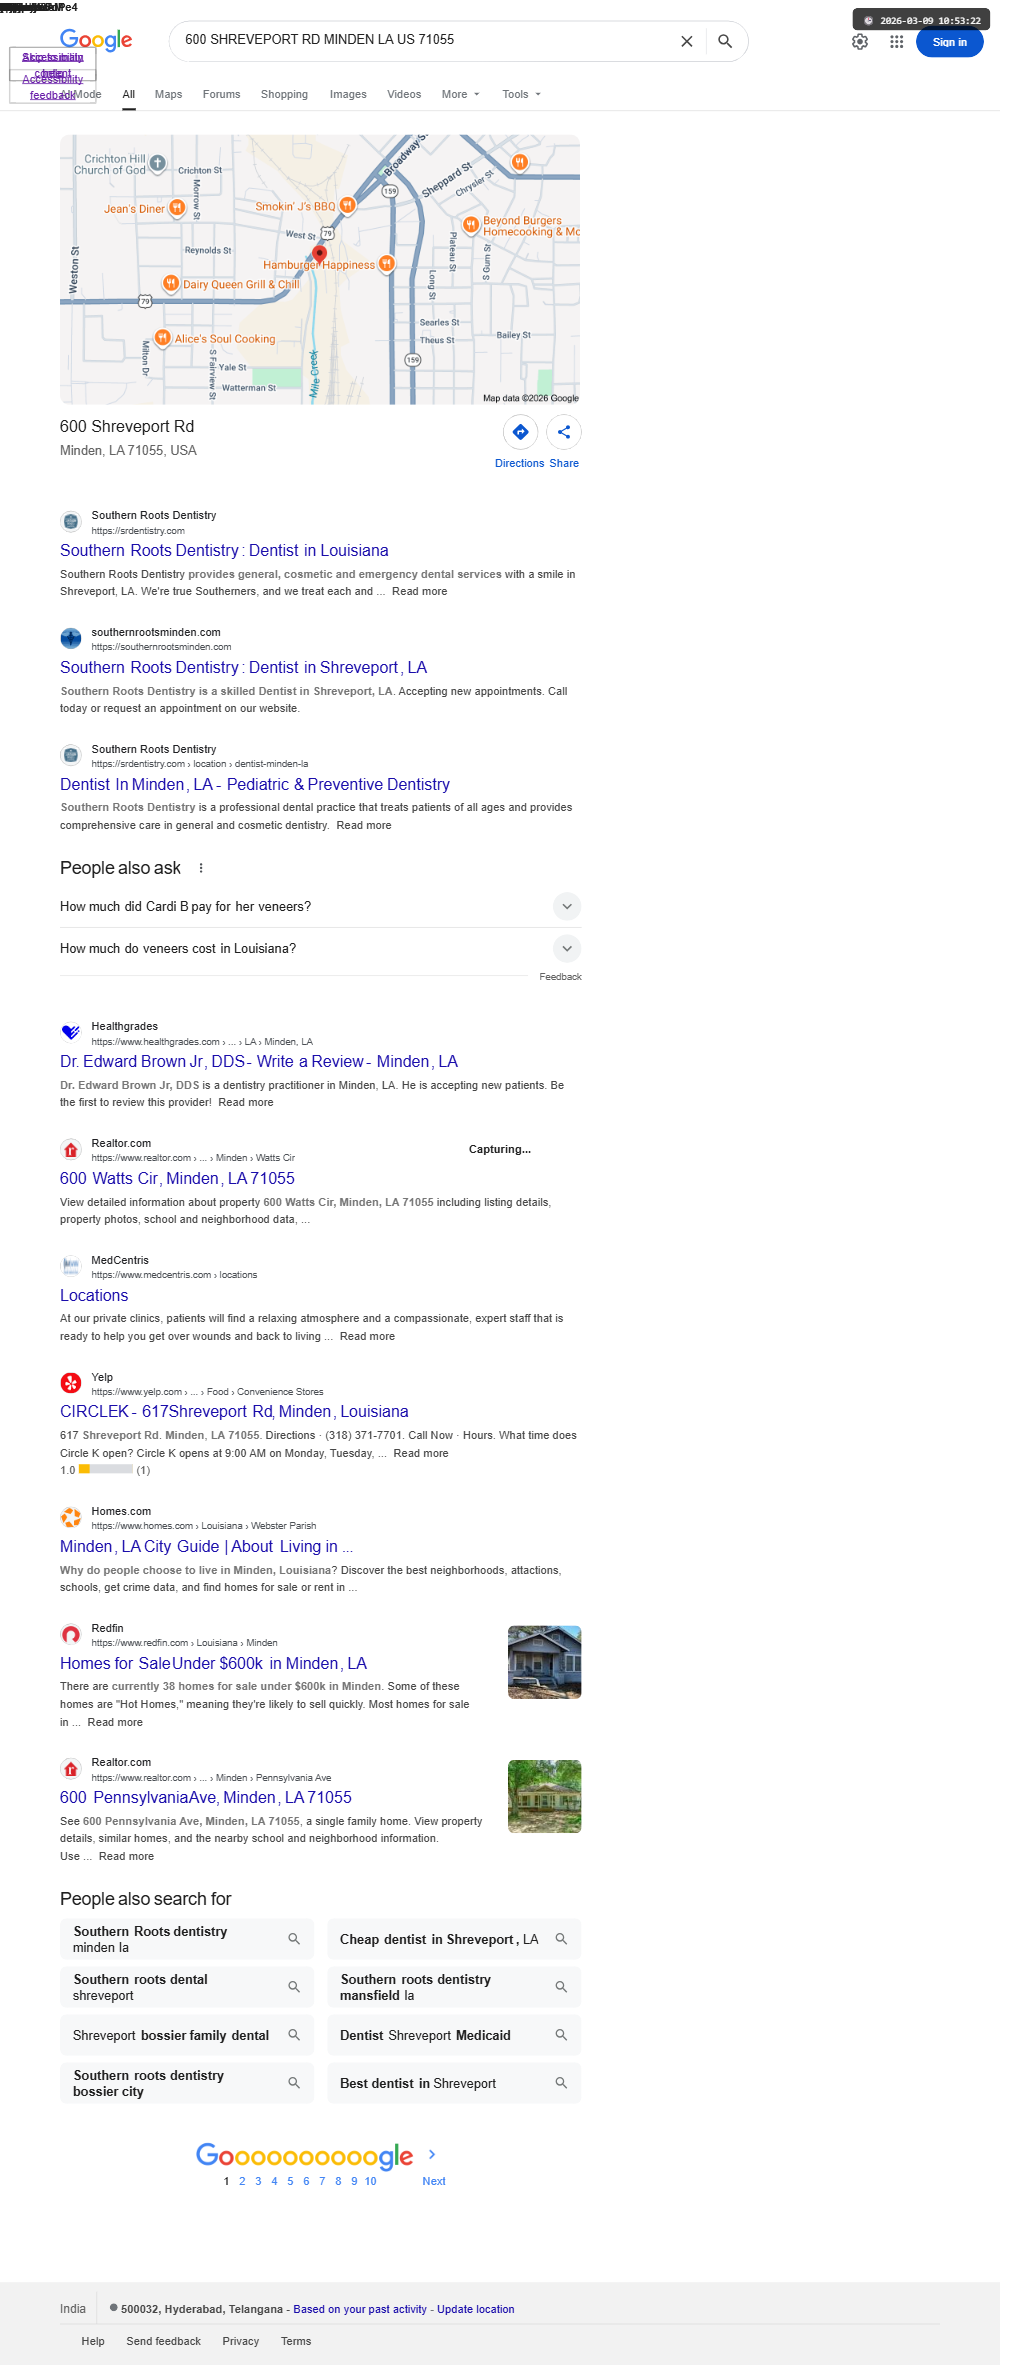This screenshot has width=1012, height=2365.
Task: Switch to the Maps tab
Action: coord(168,94)
